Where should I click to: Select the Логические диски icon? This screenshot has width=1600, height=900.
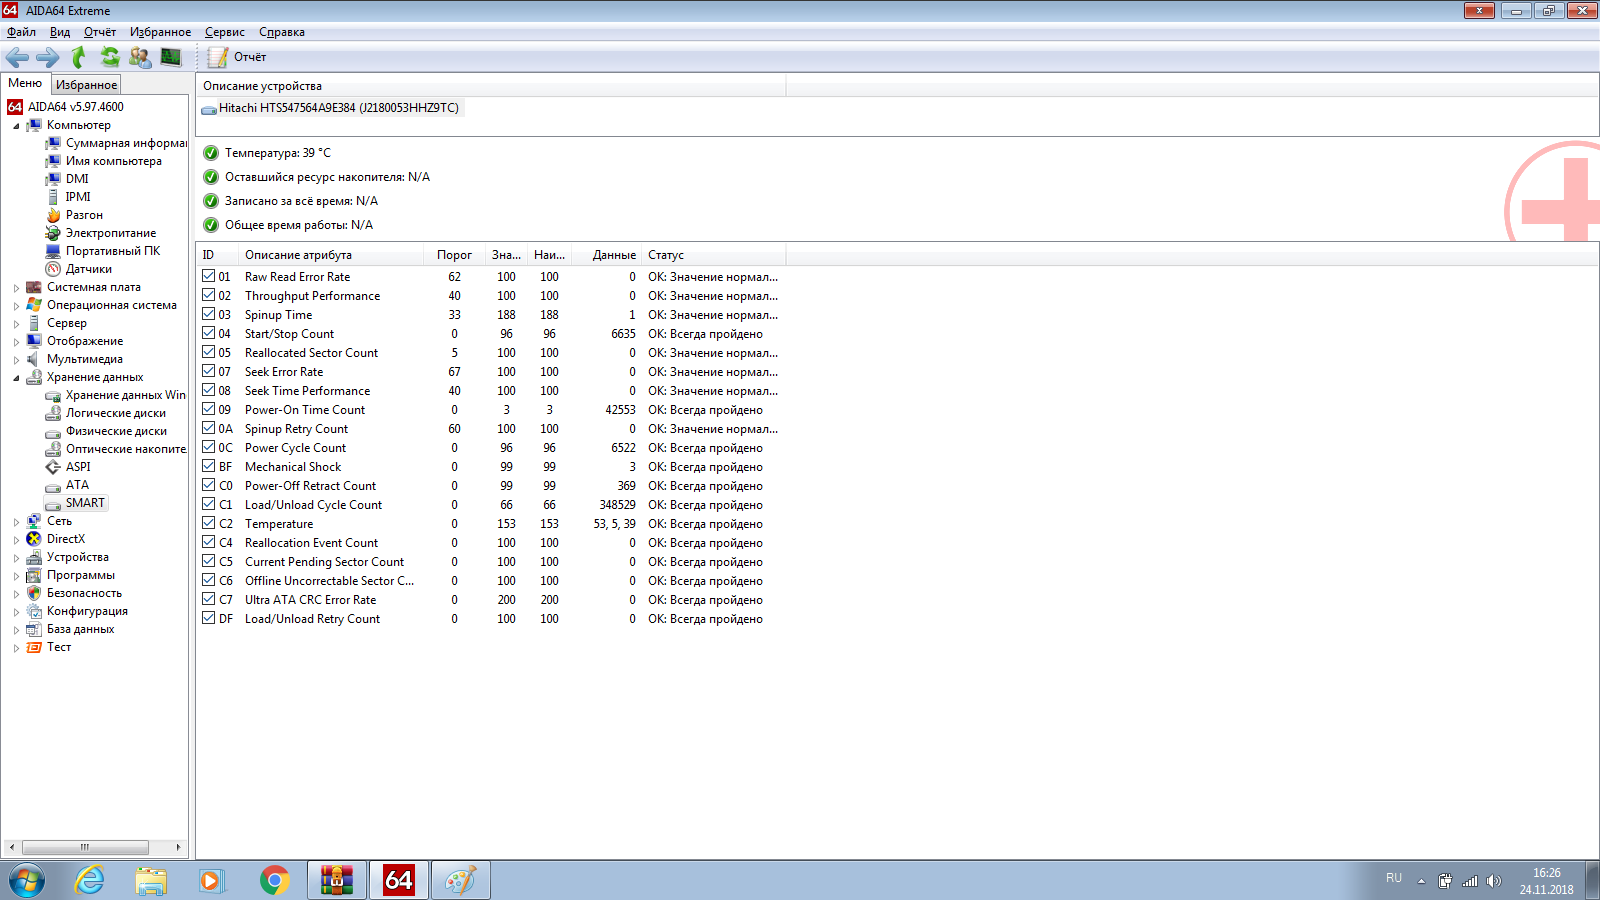(53, 413)
